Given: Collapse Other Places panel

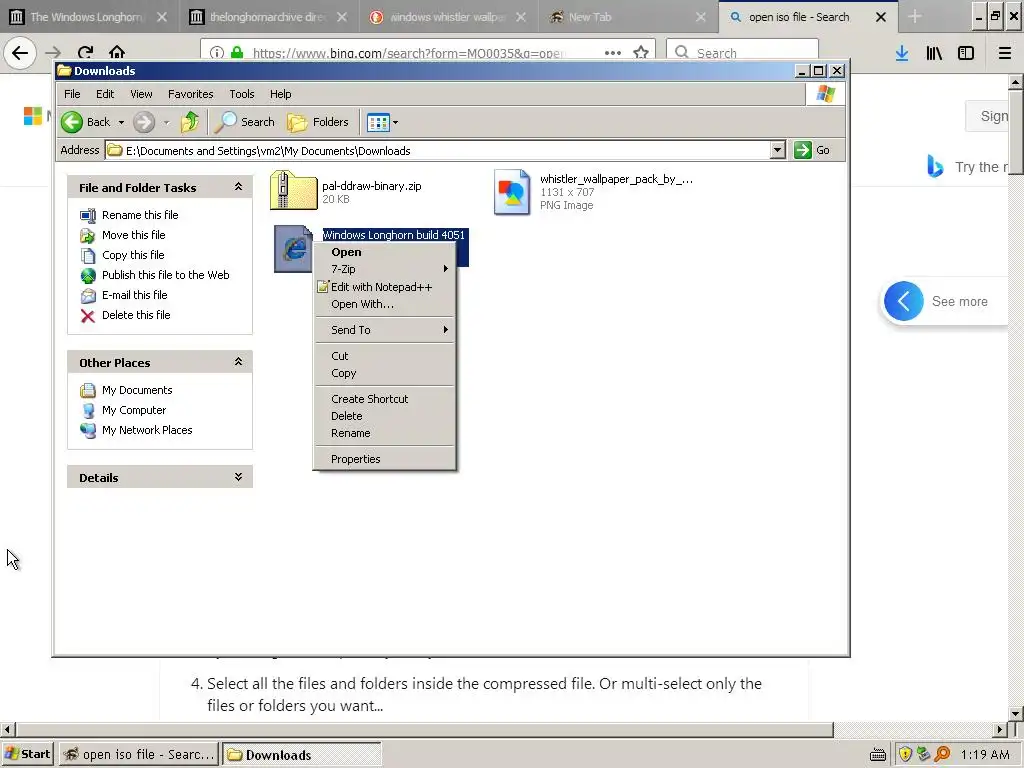Looking at the screenshot, I should pos(238,362).
